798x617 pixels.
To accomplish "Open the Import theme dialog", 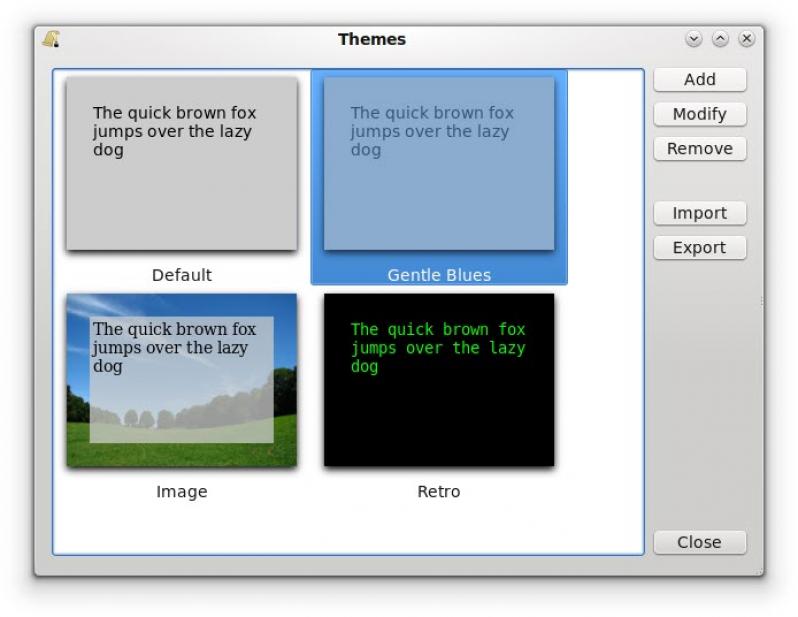I will tap(699, 213).
